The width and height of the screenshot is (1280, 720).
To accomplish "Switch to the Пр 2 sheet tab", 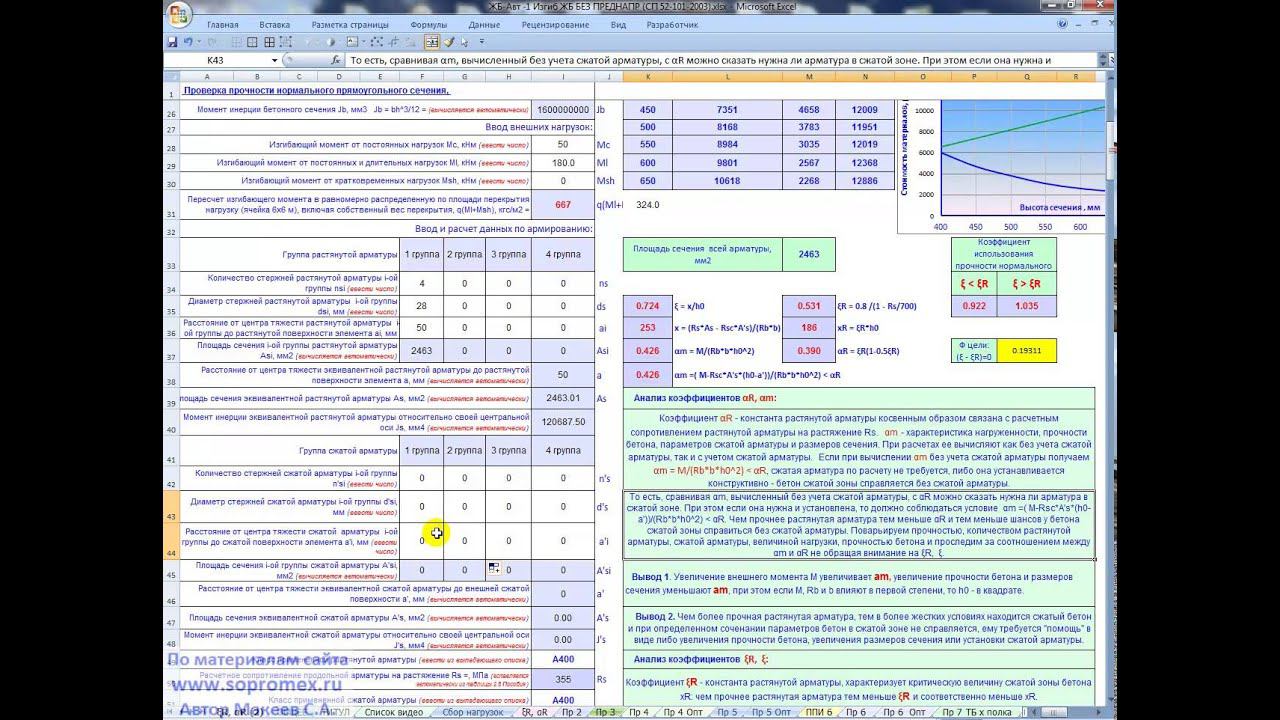I will point(571,712).
